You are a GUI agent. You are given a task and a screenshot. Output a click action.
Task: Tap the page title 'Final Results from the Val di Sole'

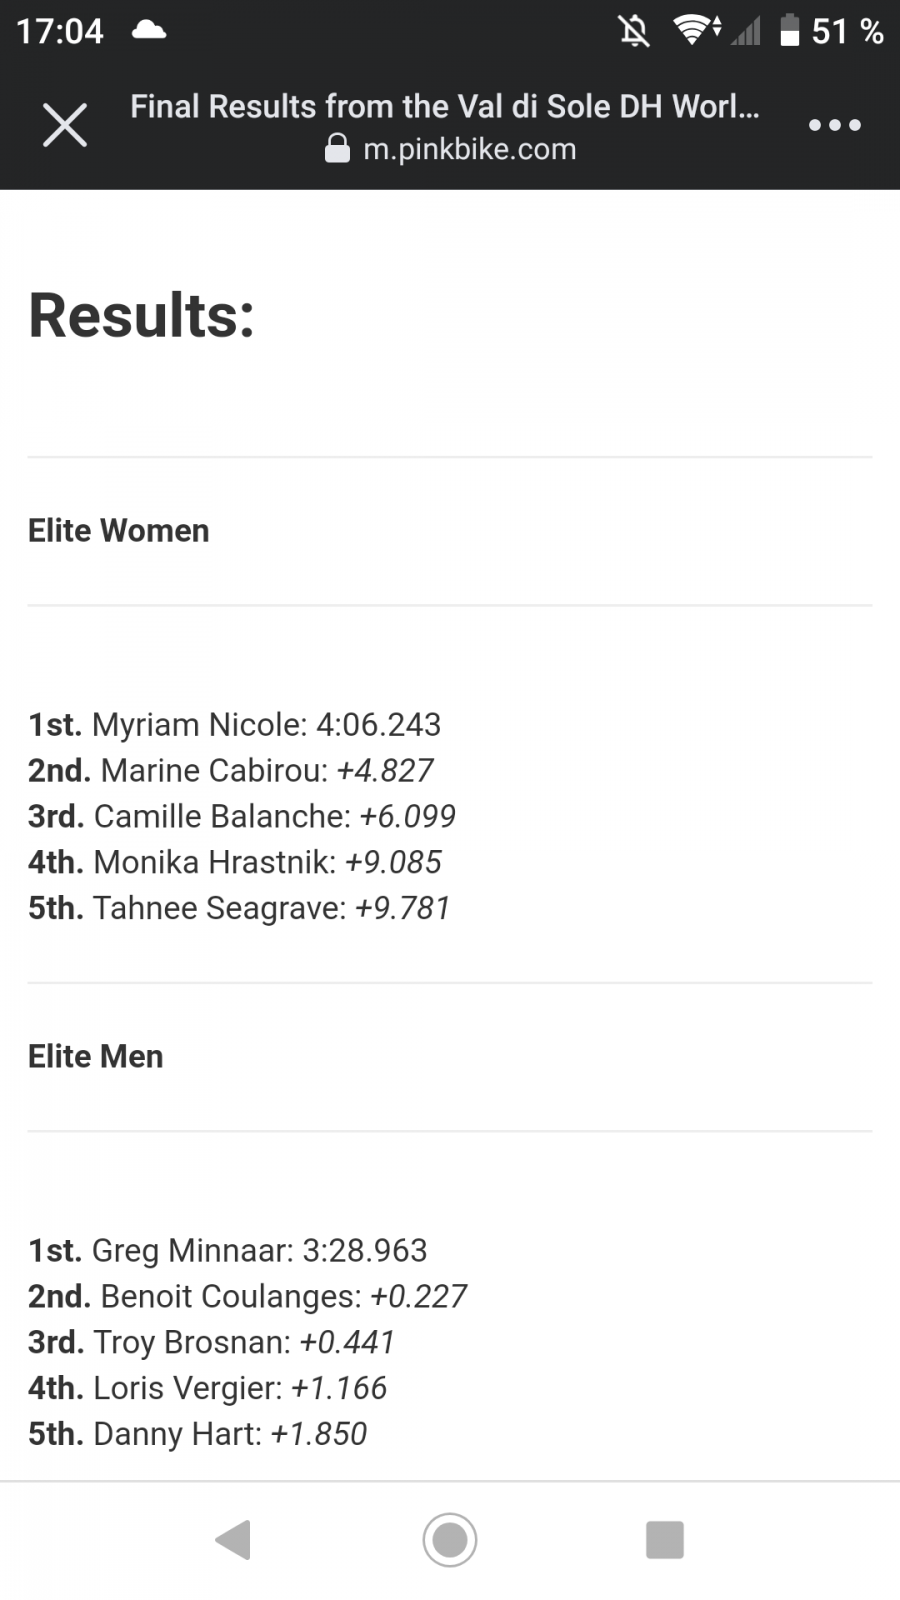[x=444, y=106]
